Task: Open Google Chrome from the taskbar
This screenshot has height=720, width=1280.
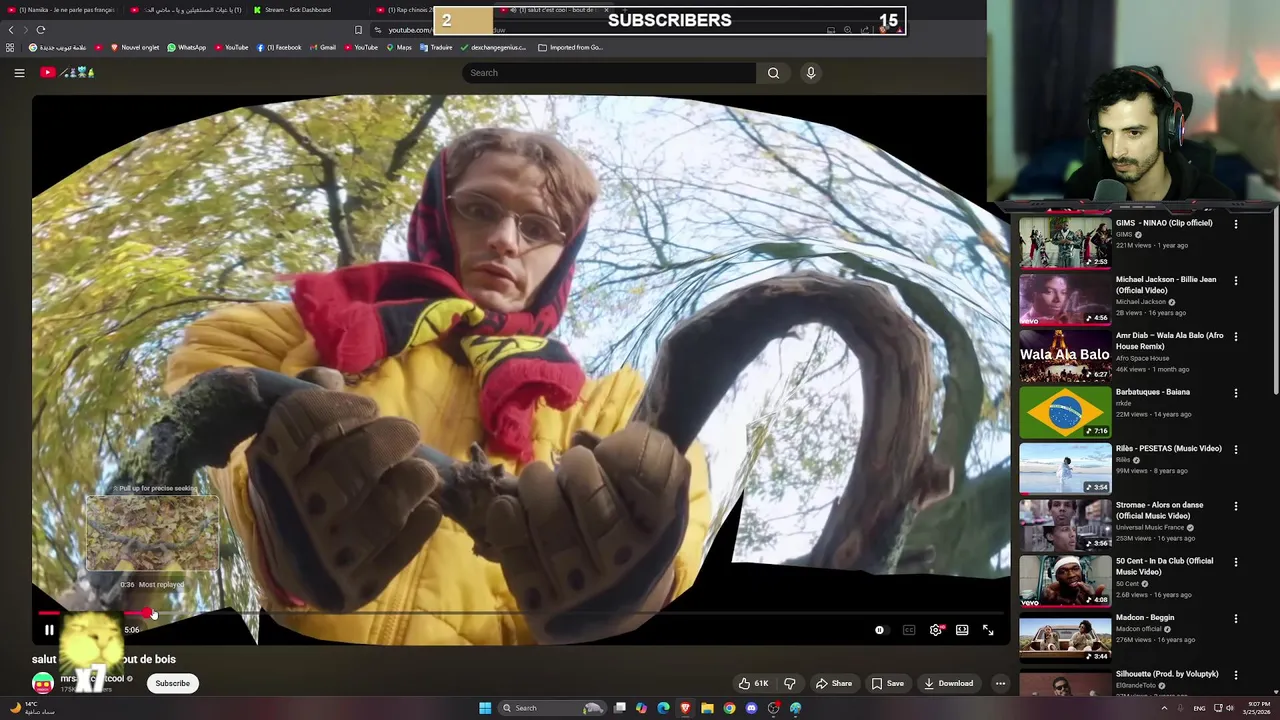Action: point(729,708)
